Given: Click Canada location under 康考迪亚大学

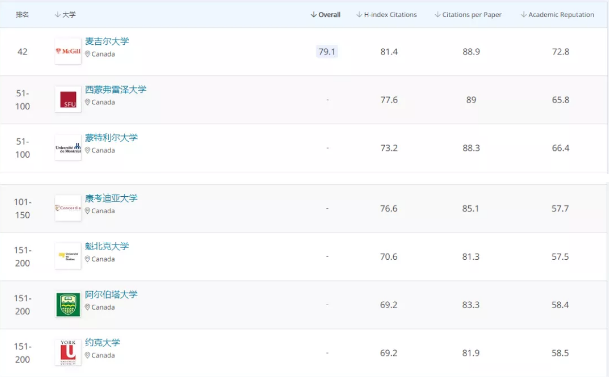Looking at the screenshot, I should pyautogui.click(x=100, y=211).
